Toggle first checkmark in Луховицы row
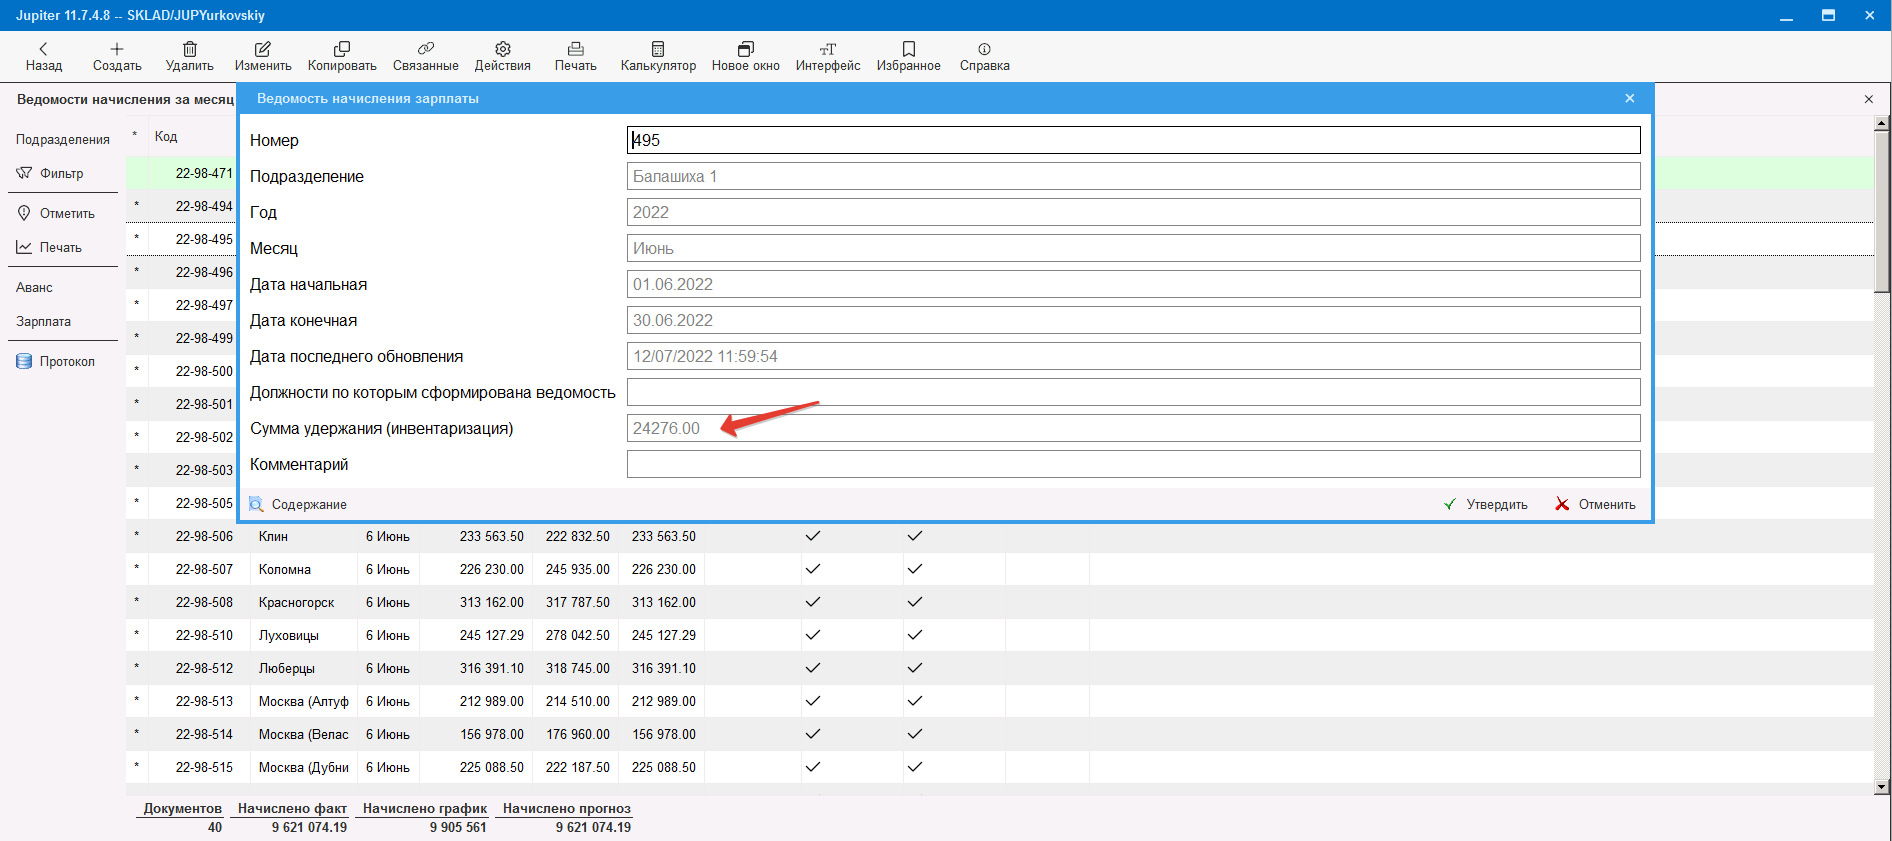Viewport: 1892px width, 841px height. 813,635
